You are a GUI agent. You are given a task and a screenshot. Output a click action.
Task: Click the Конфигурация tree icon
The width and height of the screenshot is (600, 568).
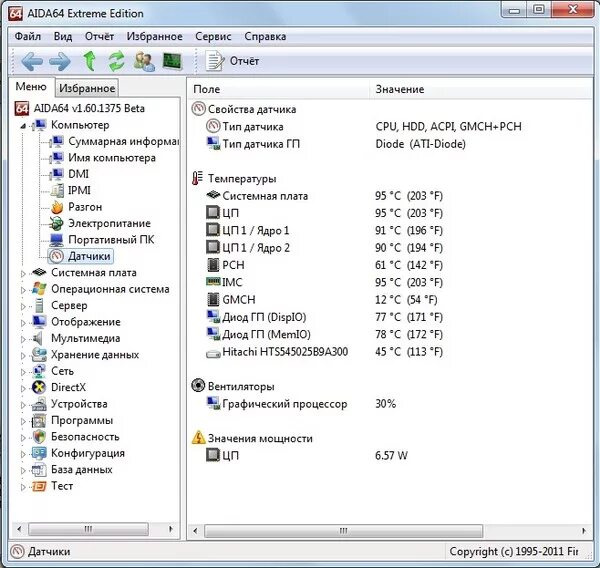click(x=39, y=453)
